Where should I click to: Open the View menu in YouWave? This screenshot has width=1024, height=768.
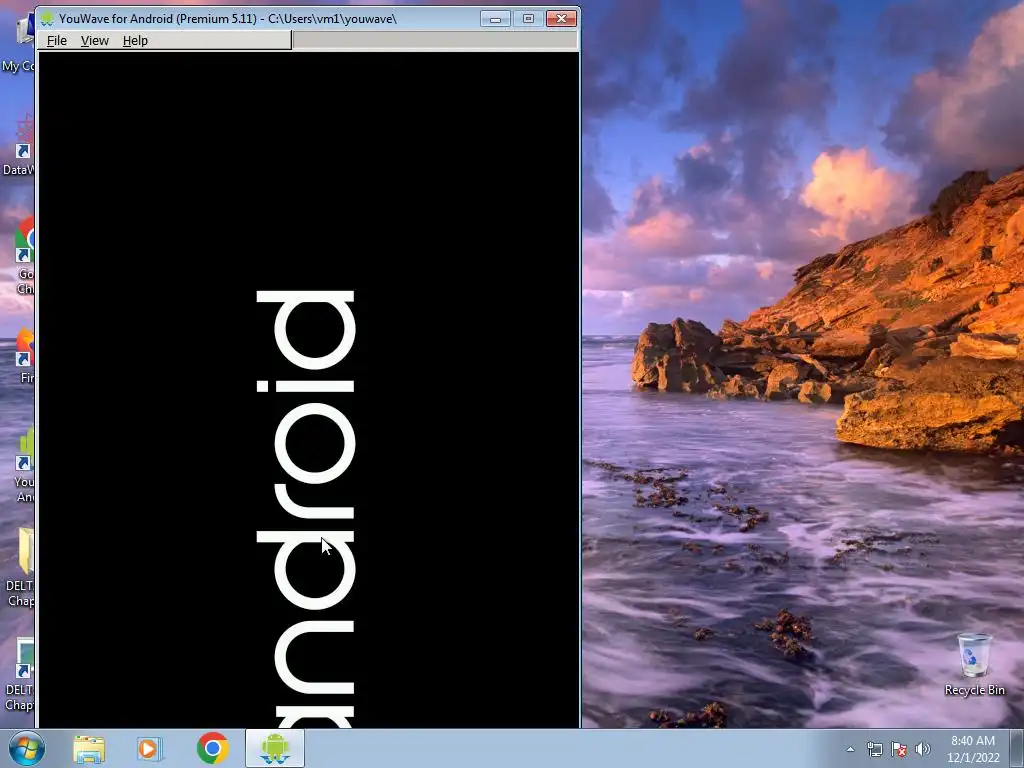(x=95, y=40)
